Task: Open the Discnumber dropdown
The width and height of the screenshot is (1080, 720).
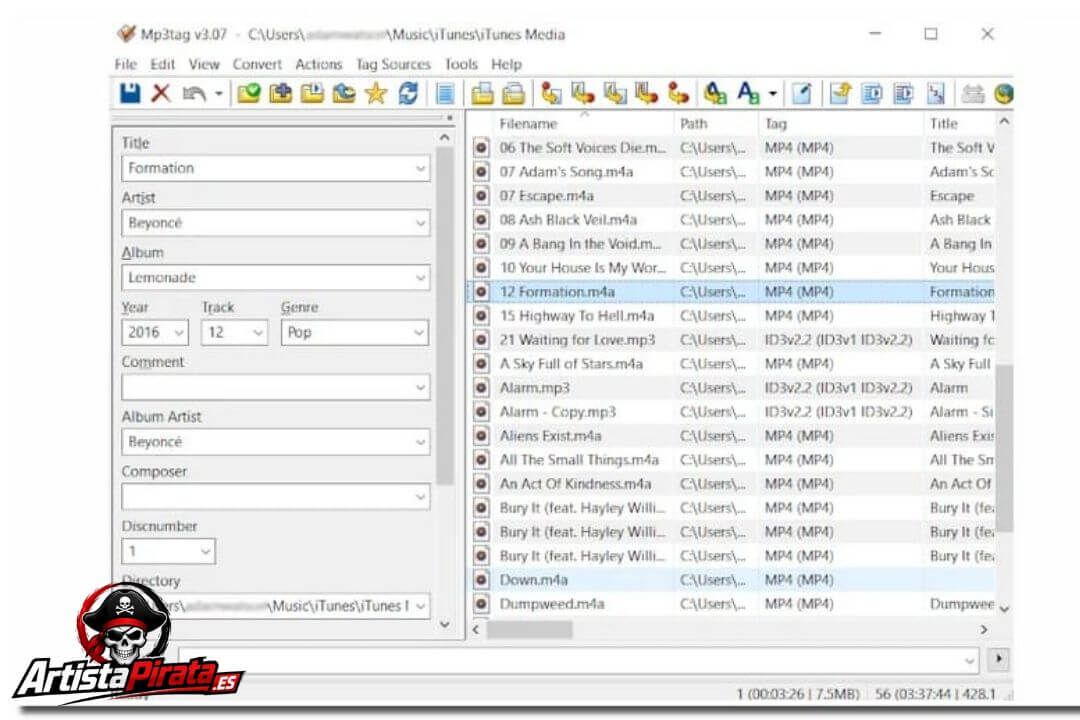Action: coord(205,551)
